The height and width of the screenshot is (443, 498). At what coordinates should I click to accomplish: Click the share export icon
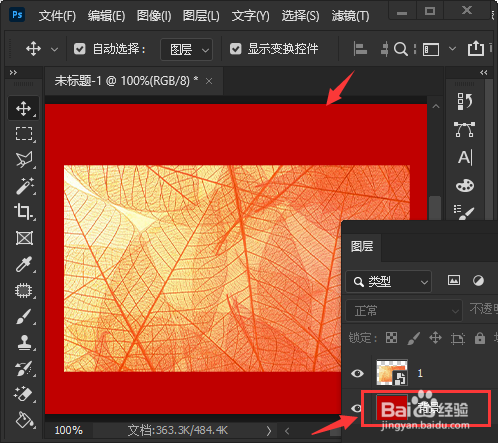tap(476, 48)
